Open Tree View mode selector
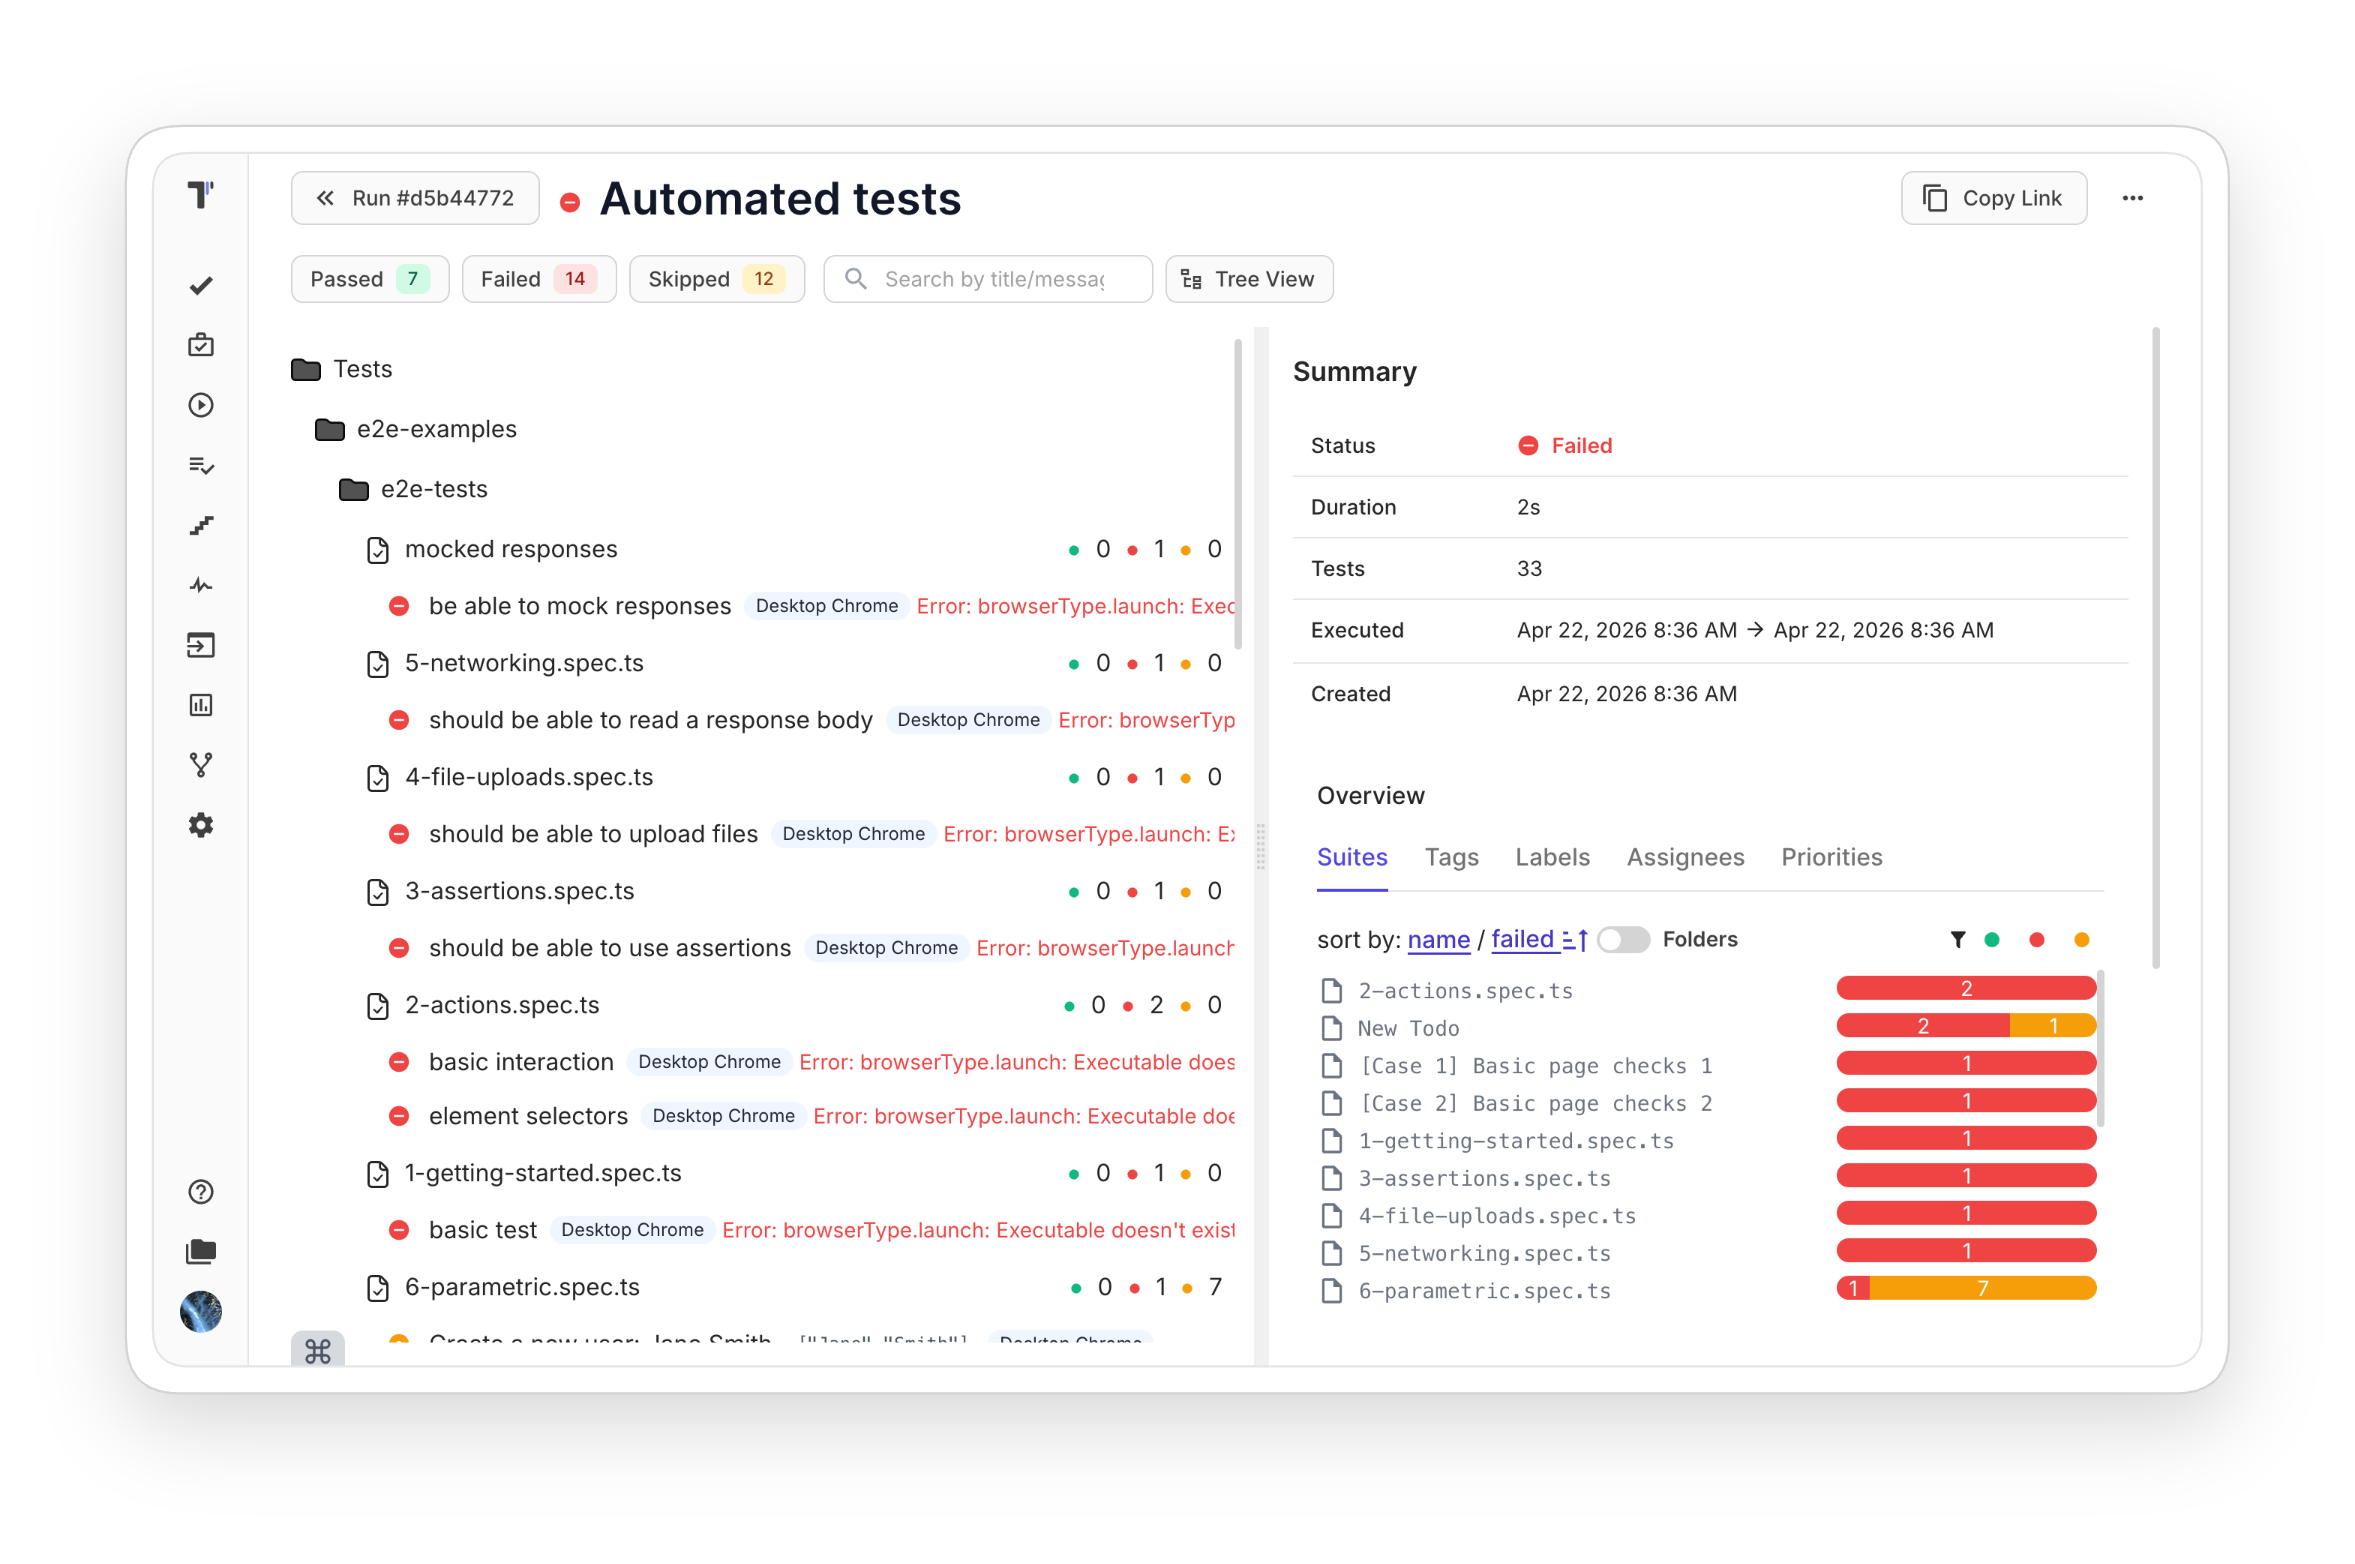Image resolution: width=2355 pixels, height=1564 pixels. click(1248, 279)
